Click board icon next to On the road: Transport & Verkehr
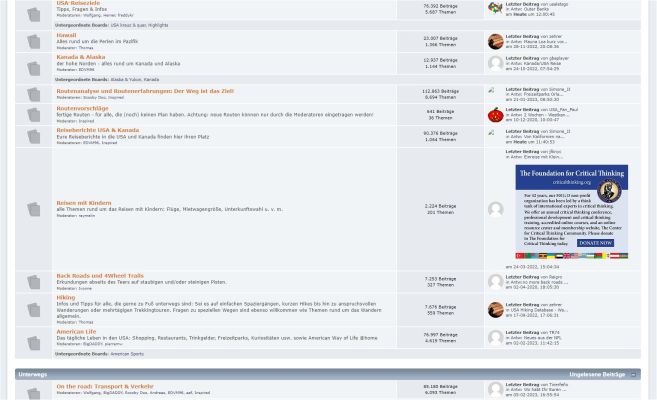Viewport: 657px width, 400px height. tap(34, 393)
